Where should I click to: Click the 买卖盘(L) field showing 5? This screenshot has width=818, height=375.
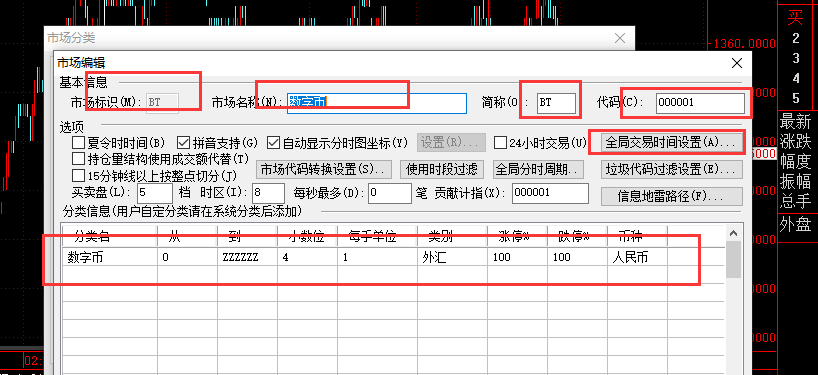155,192
